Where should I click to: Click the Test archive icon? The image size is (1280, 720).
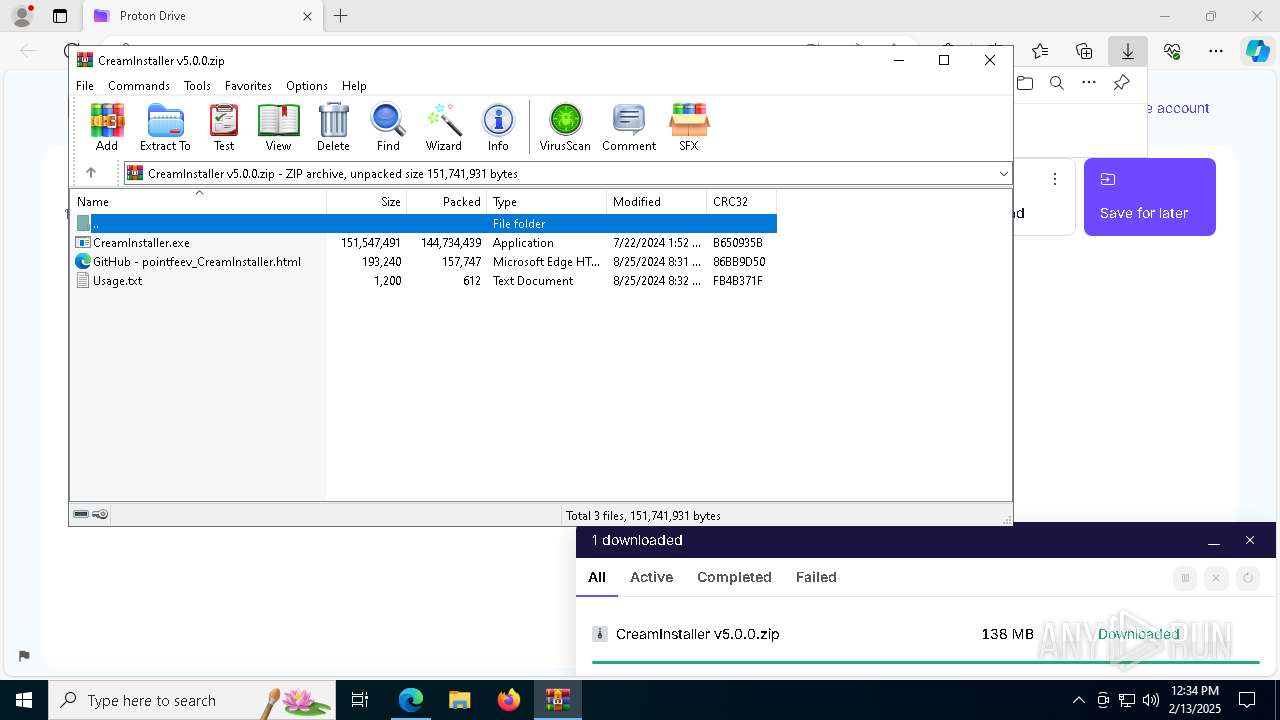(x=224, y=127)
